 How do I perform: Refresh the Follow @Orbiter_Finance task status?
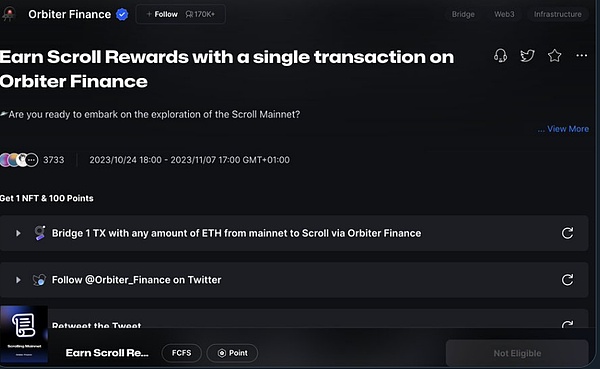tap(567, 280)
